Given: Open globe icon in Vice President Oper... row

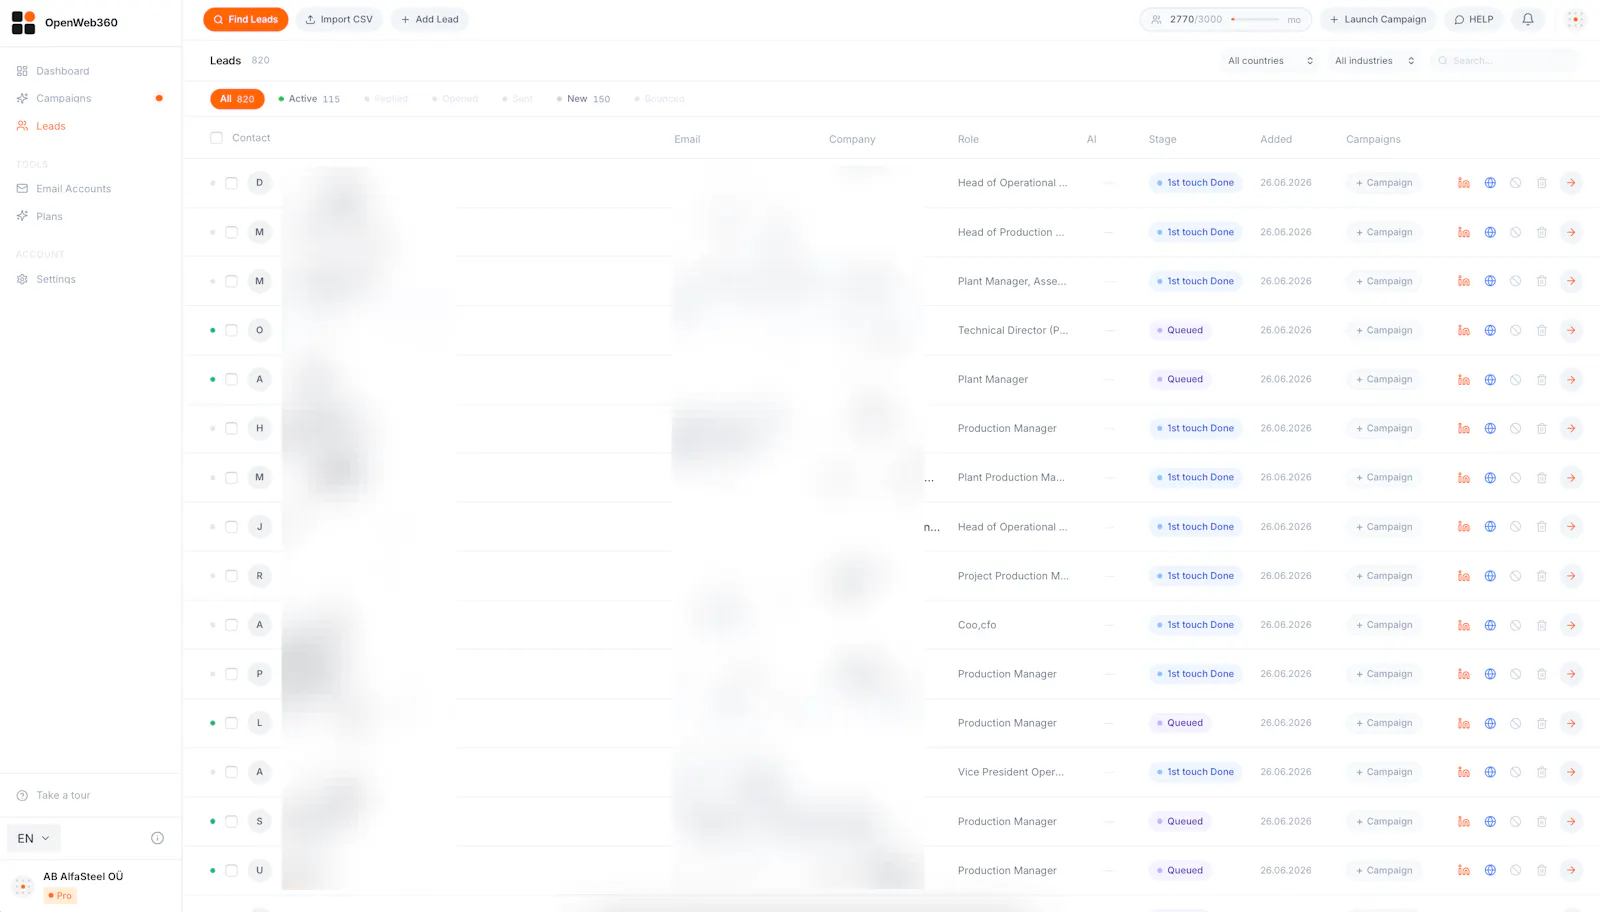Looking at the screenshot, I should click(1490, 772).
